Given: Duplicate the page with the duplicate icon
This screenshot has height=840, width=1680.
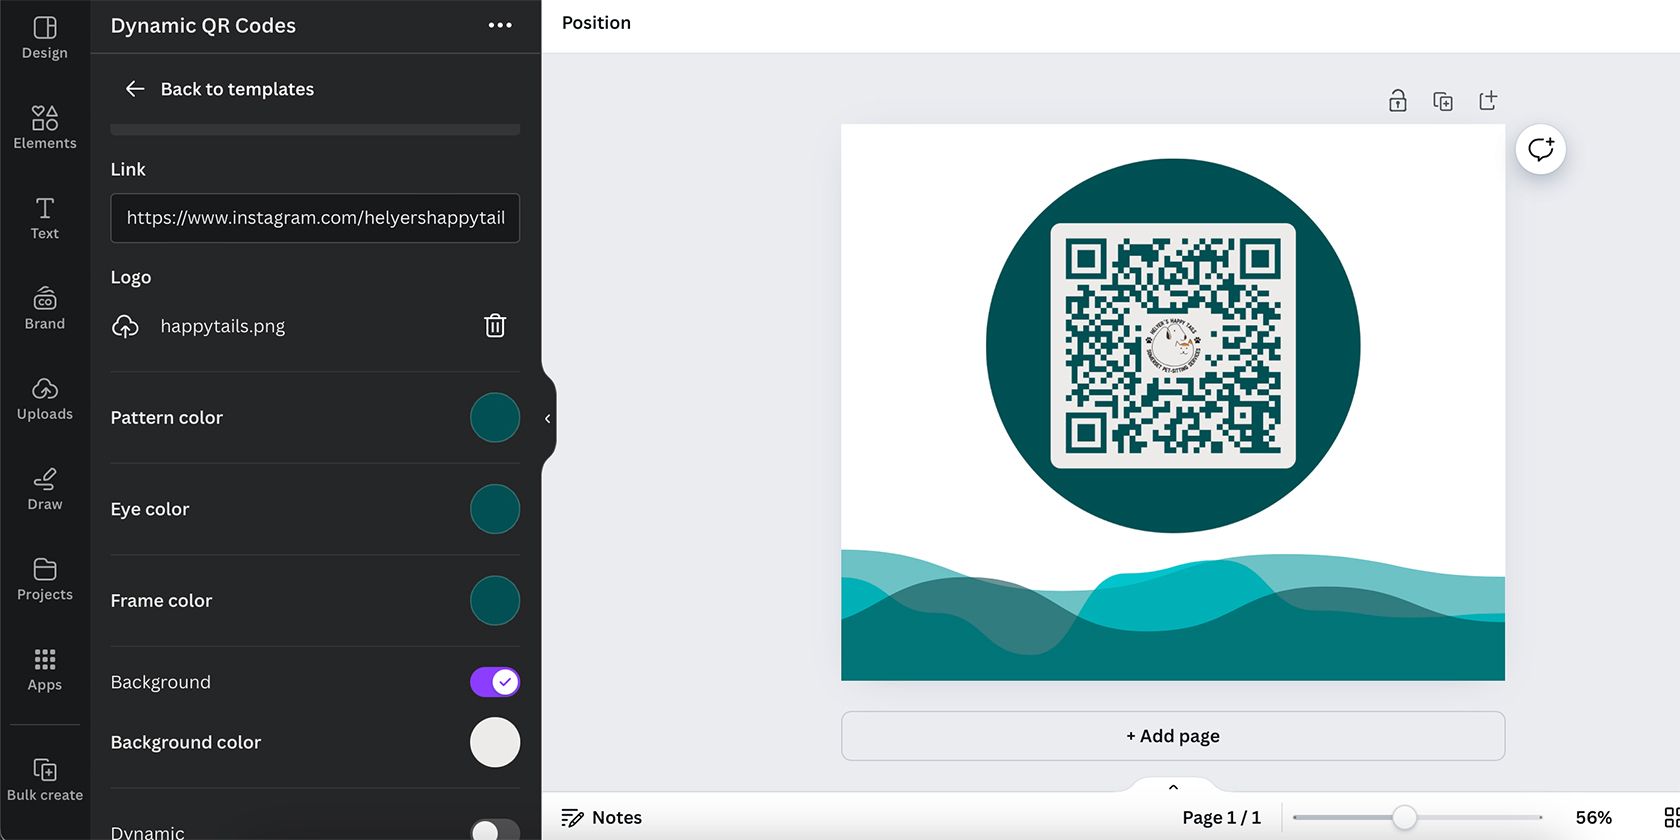Looking at the screenshot, I should click(x=1443, y=101).
